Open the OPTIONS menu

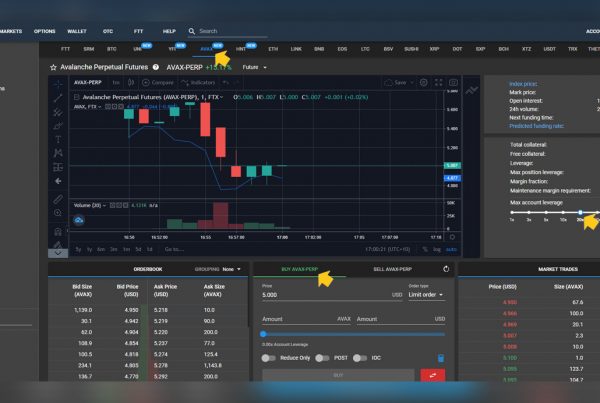pos(44,31)
